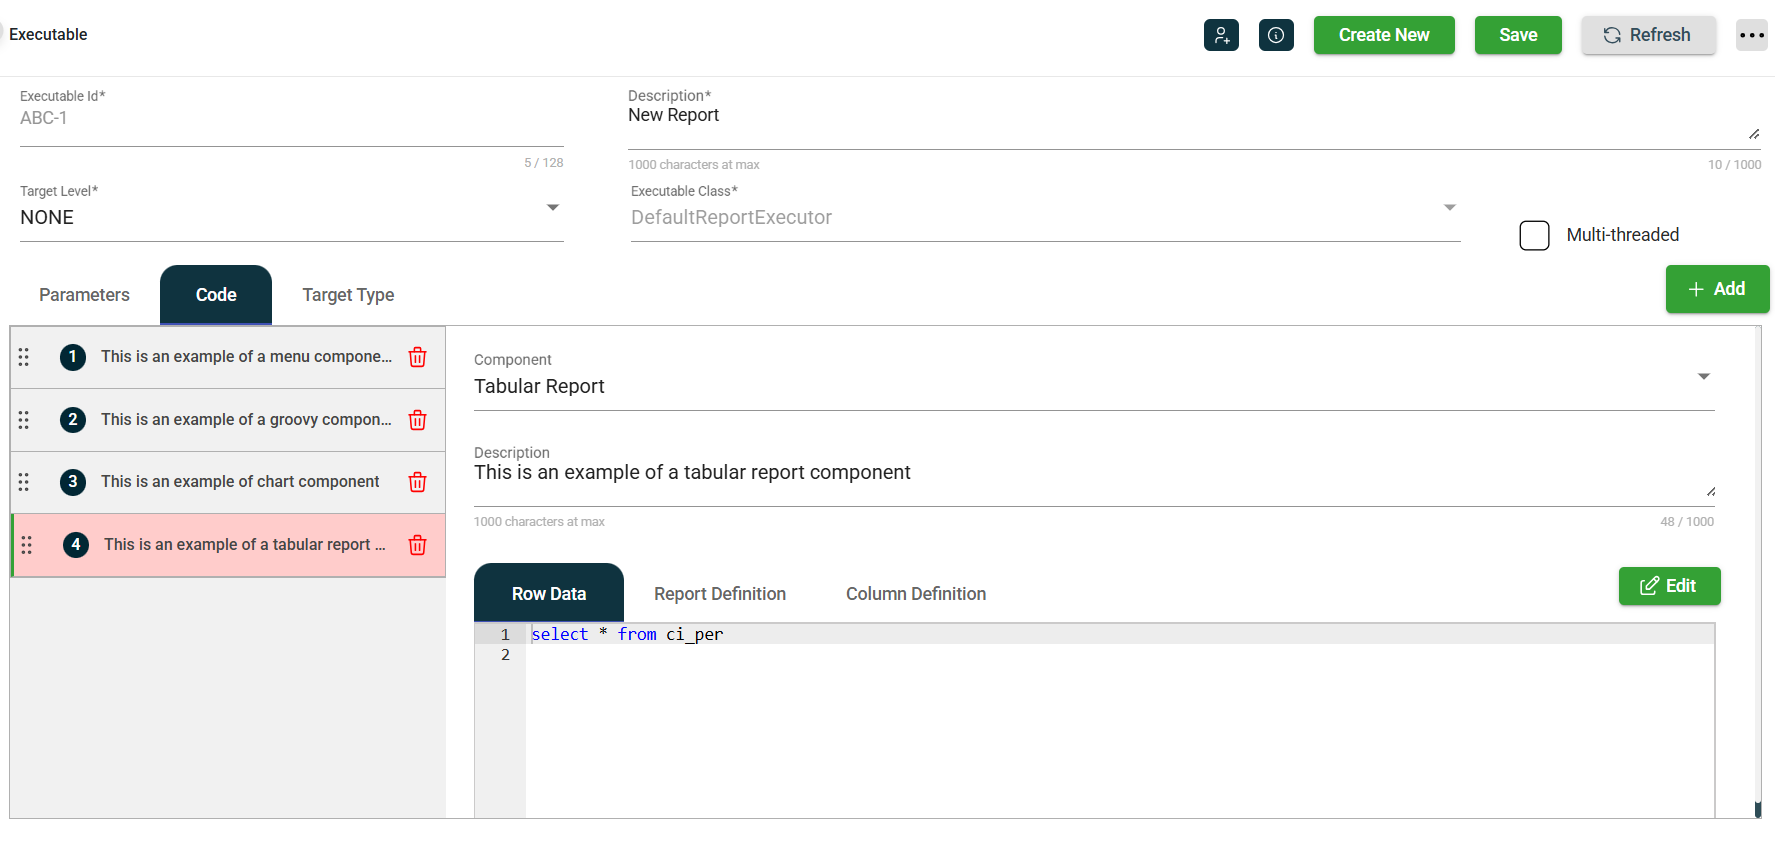1775x856 pixels.
Task: Open the Executable Class dropdown
Action: (1449, 208)
